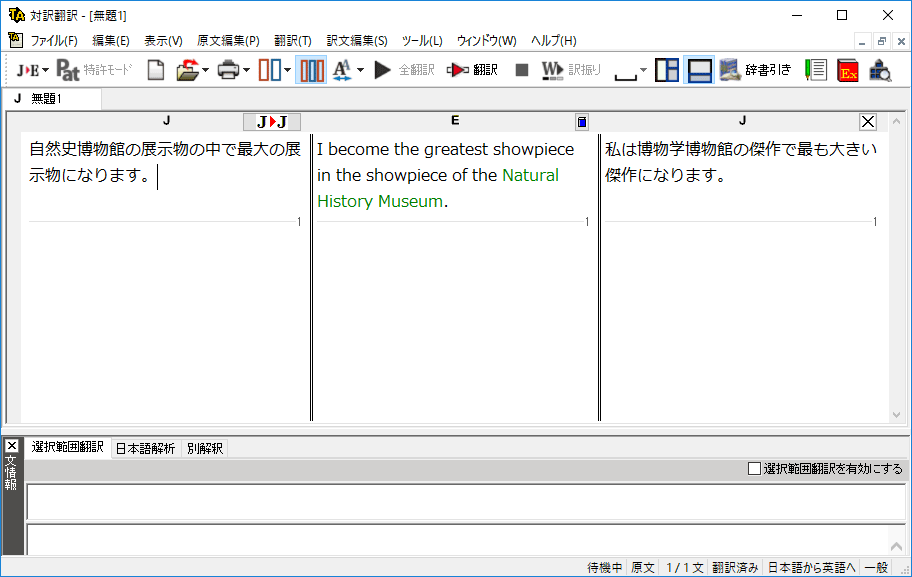Create a new blank document
Viewport: 912px width, 577px height.
click(x=155, y=70)
